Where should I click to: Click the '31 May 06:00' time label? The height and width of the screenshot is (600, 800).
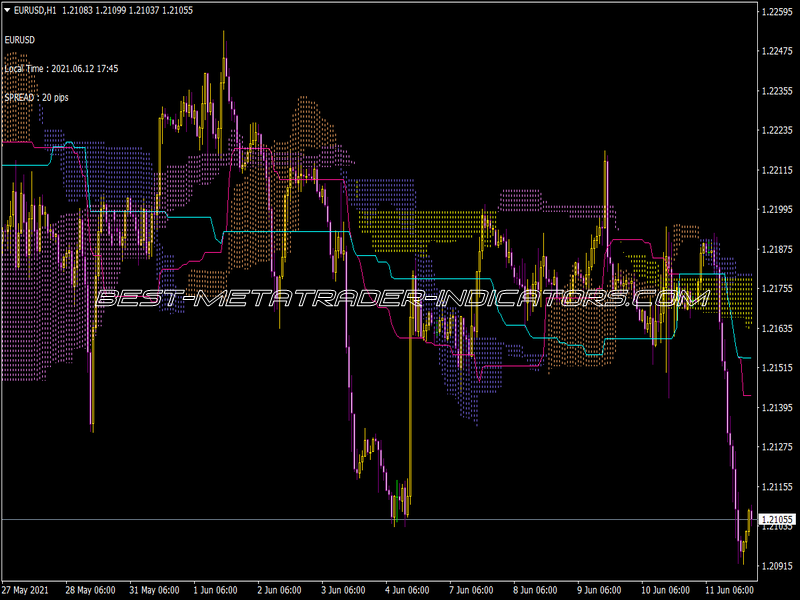[x=154, y=590]
